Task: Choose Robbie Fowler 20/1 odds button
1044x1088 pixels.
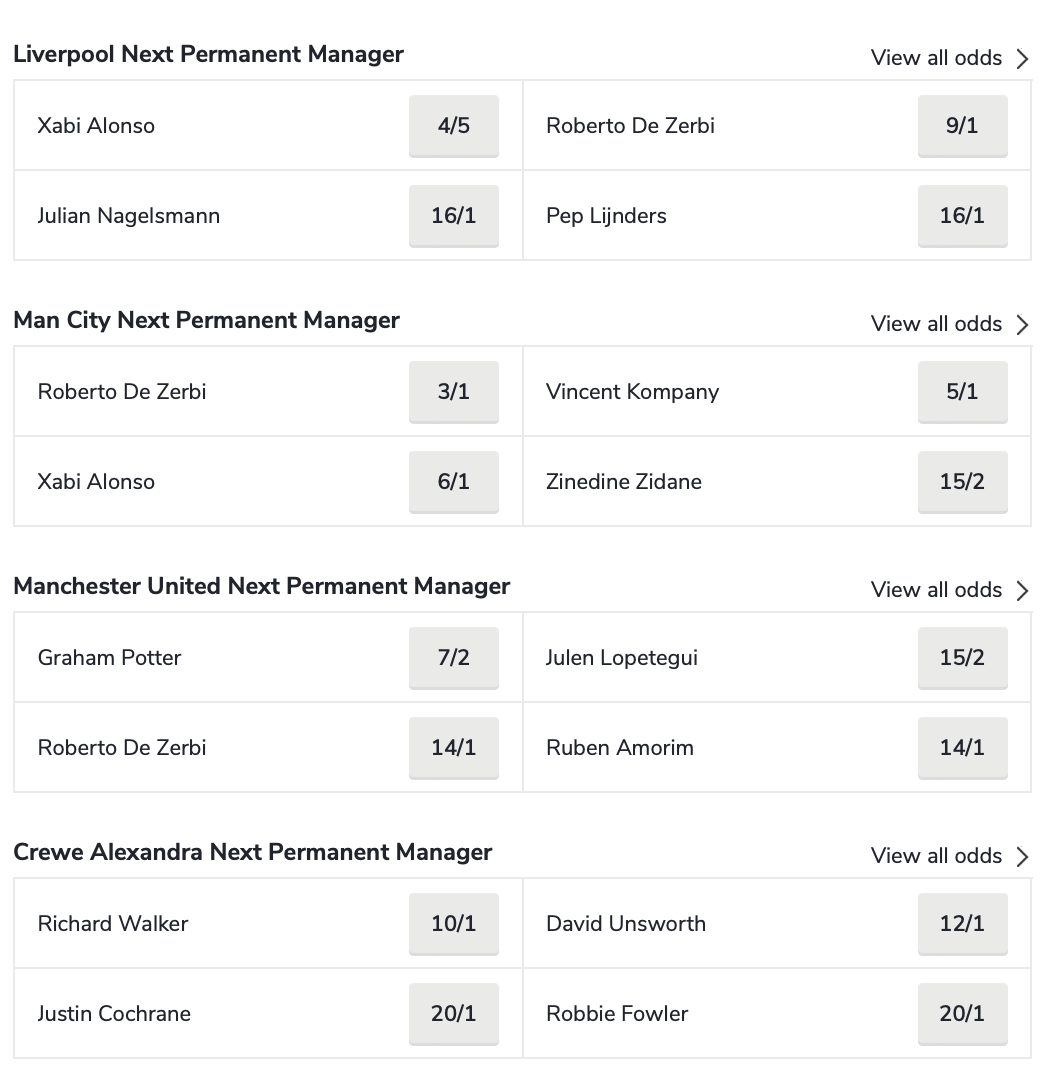Action: point(962,1014)
